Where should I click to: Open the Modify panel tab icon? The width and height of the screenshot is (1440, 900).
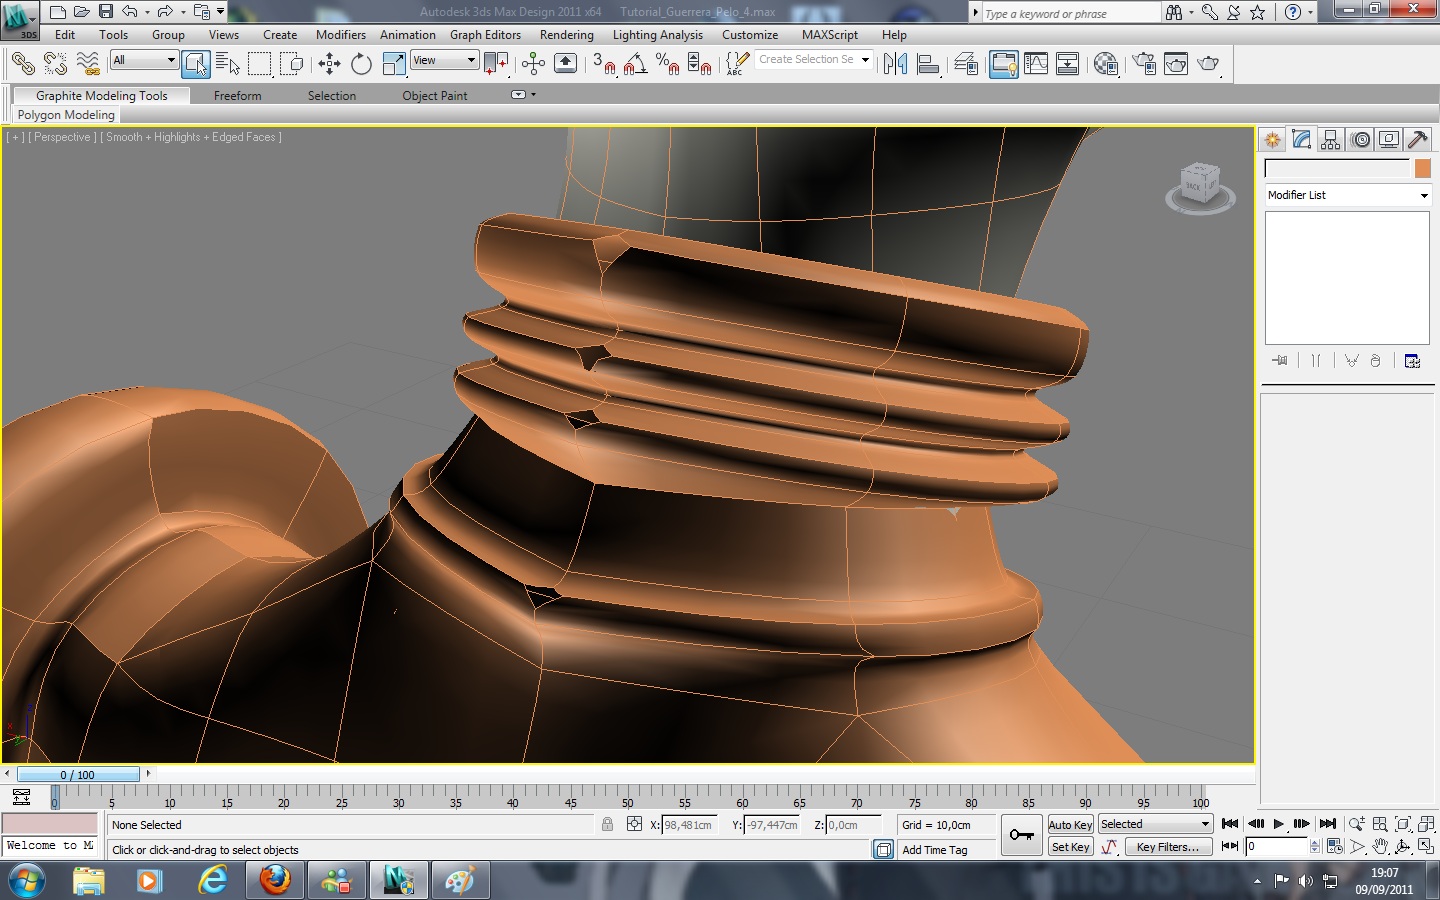[1301, 140]
